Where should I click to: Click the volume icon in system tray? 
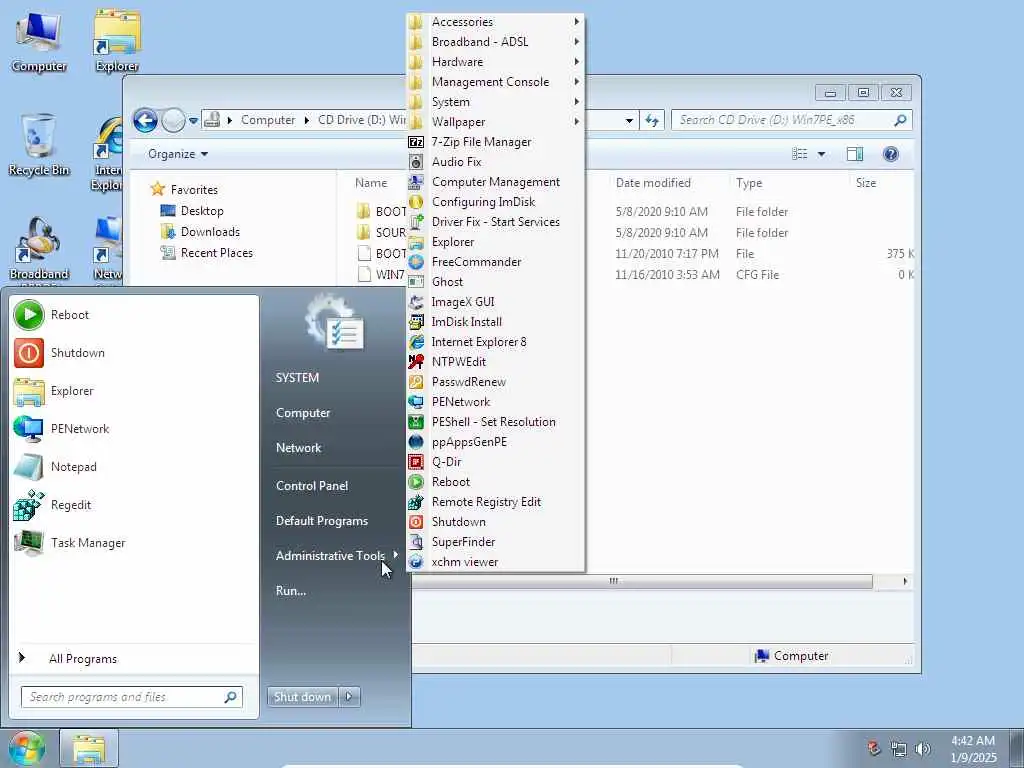[x=923, y=749]
